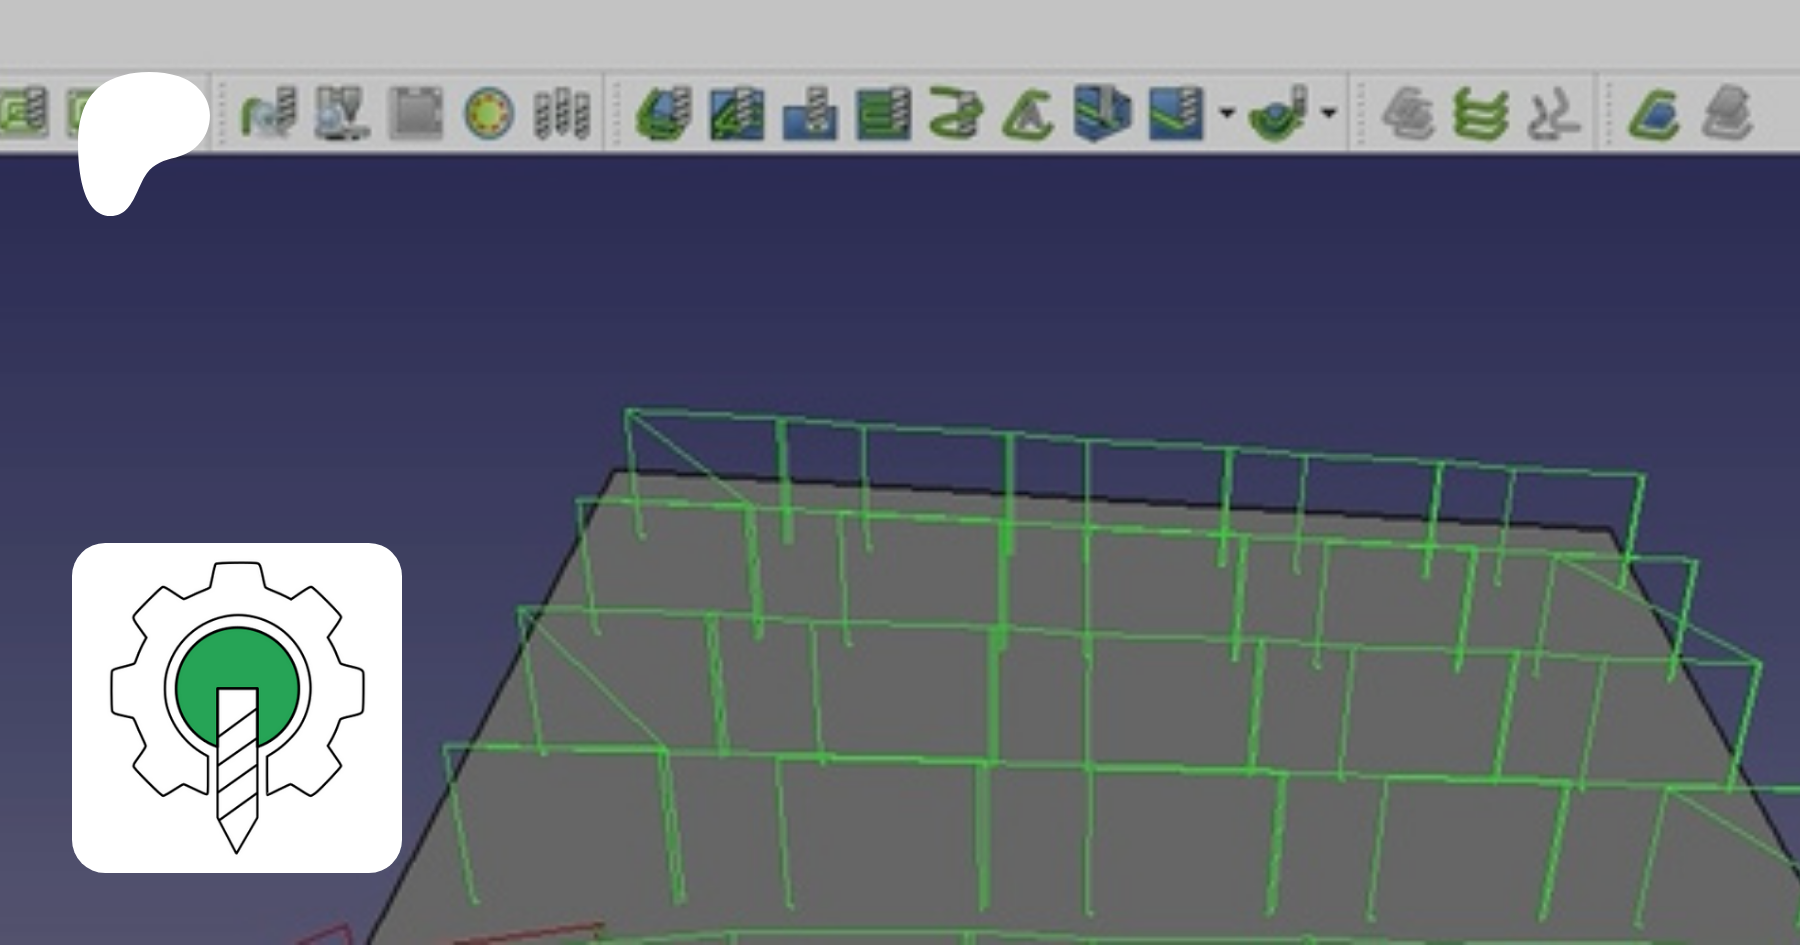
Task: Open the 3D Pocket dropdown arrow
Action: 1329,112
